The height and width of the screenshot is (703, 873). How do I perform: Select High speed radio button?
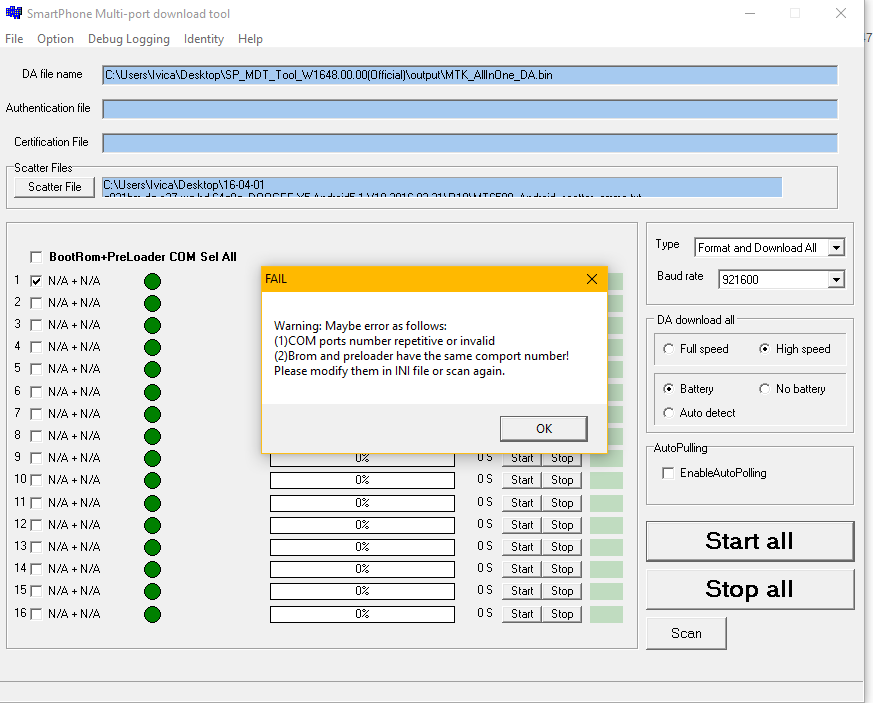[764, 349]
